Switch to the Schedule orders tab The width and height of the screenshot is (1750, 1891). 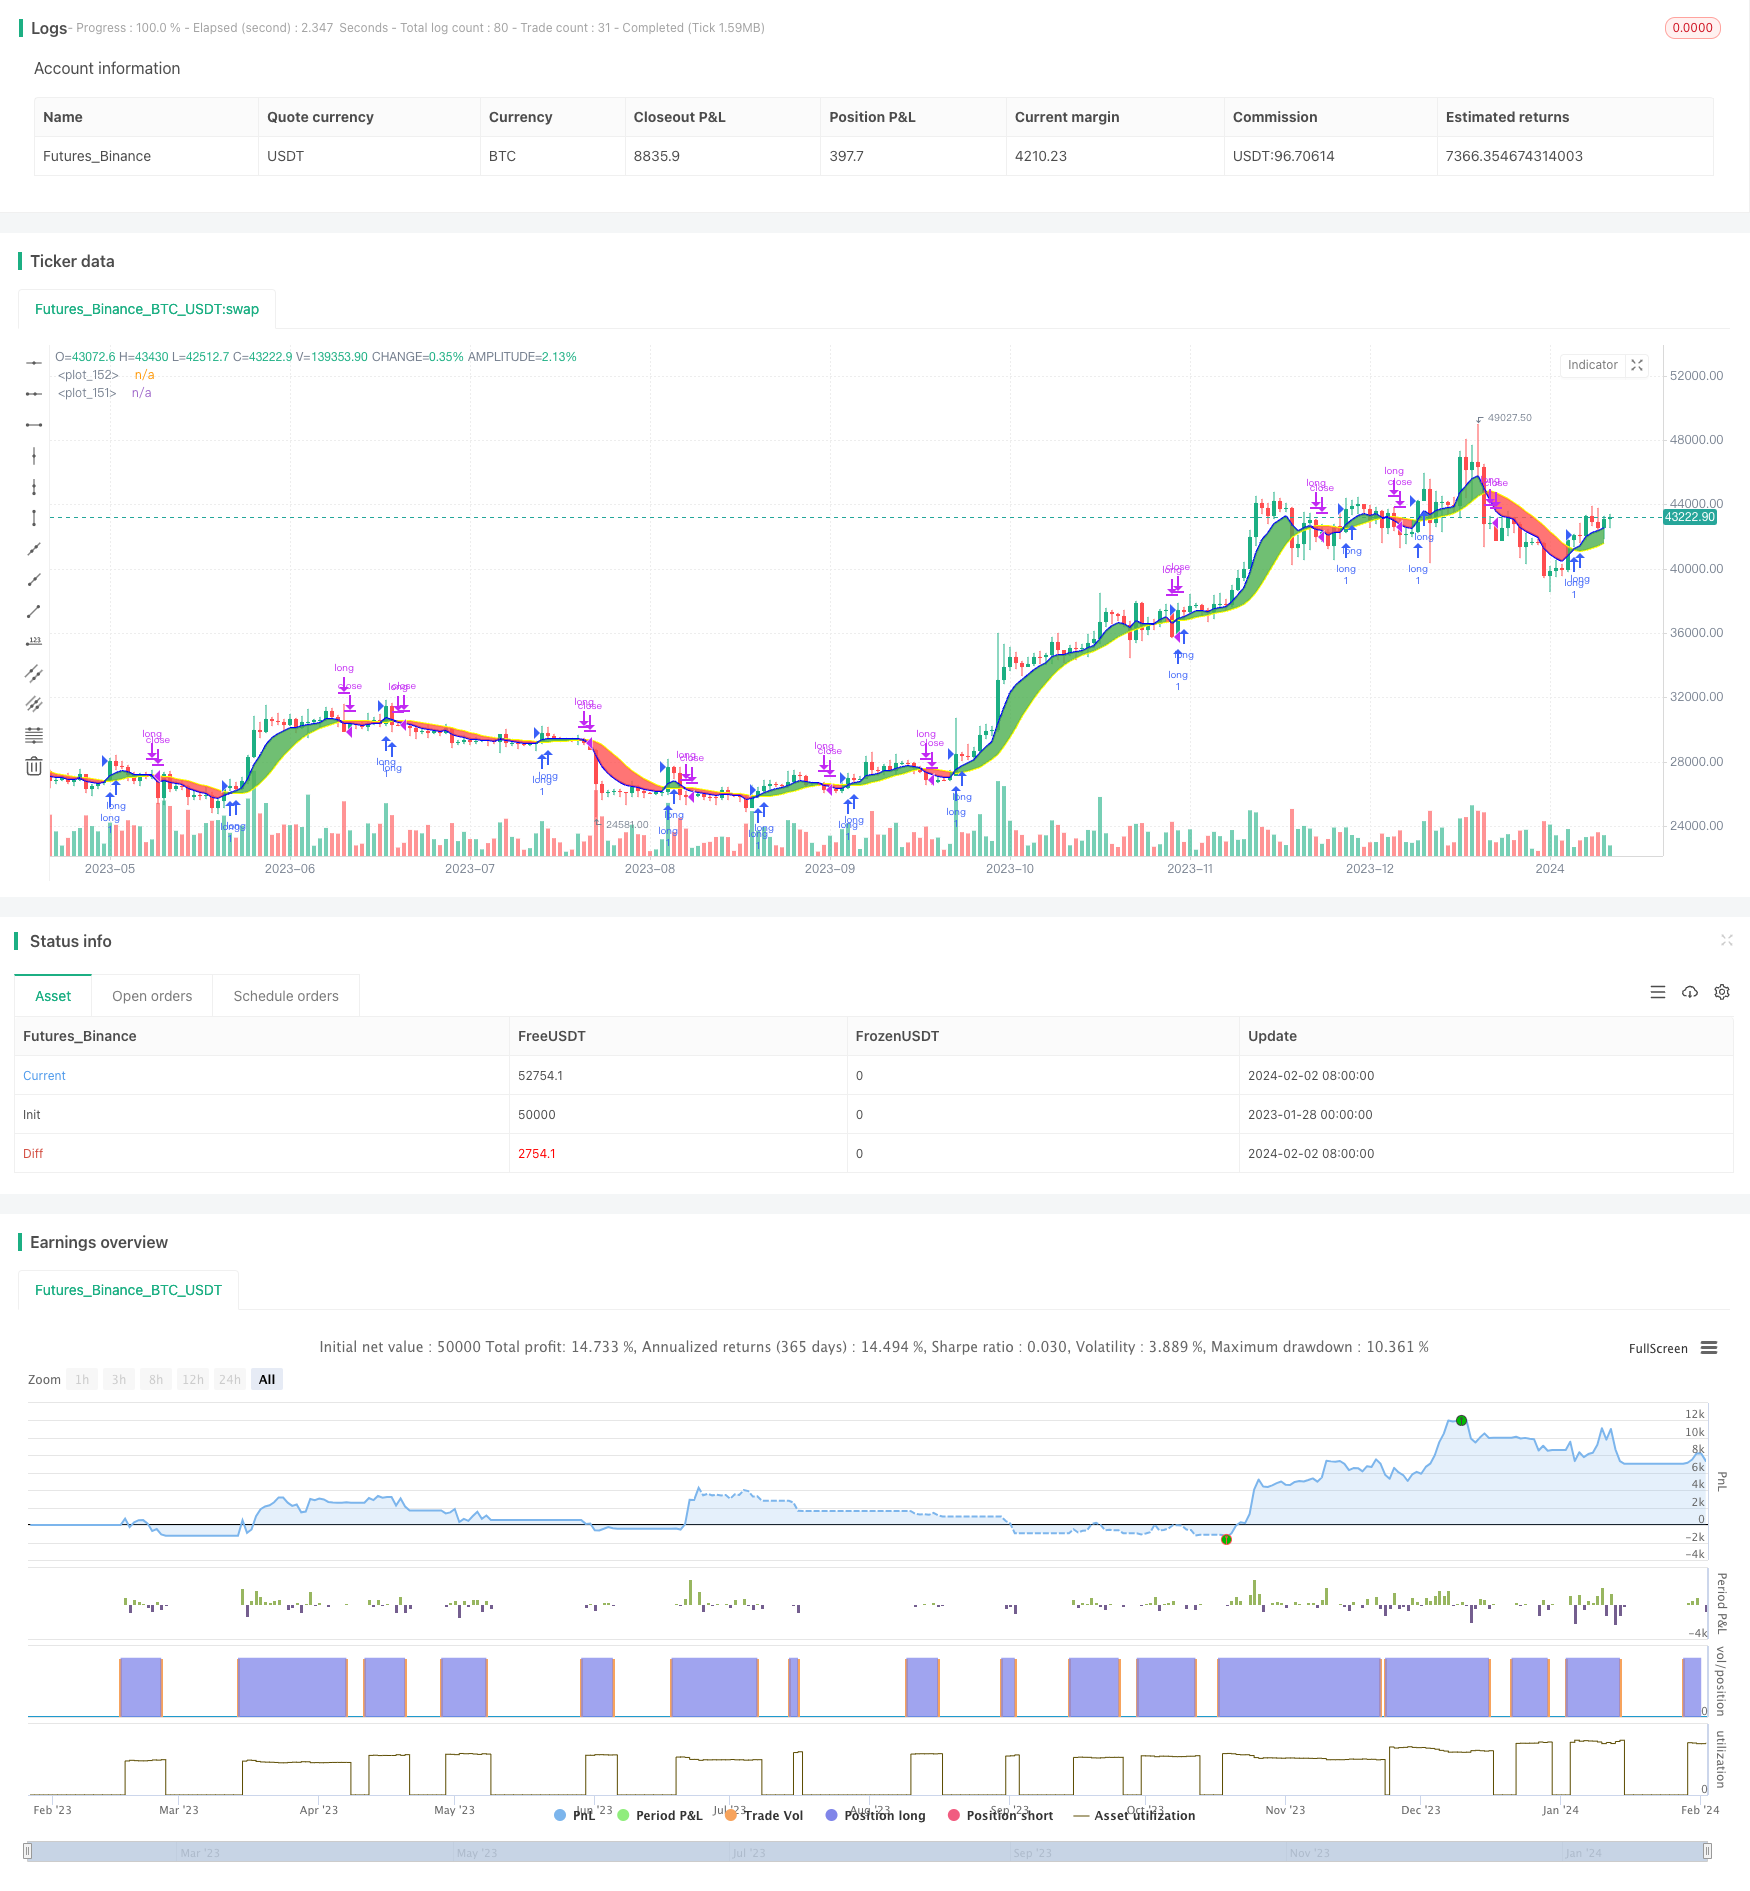[x=286, y=996]
